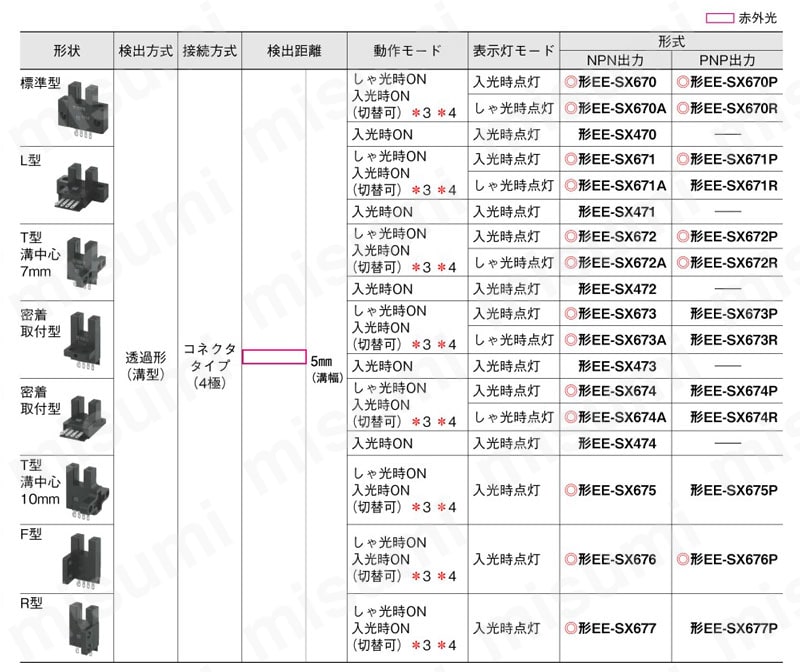Screen dimensions: 800x672
Task: Click the red circle beside 形EE-SX673
Action: (570, 313)
